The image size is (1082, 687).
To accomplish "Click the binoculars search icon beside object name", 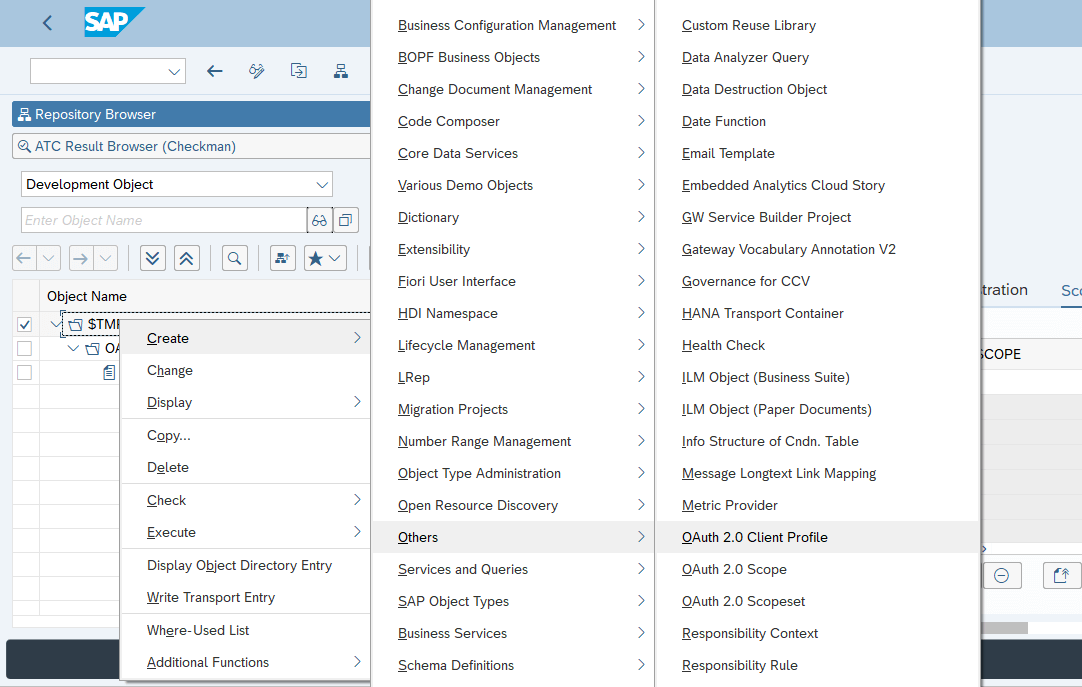I will coord(319,220).
